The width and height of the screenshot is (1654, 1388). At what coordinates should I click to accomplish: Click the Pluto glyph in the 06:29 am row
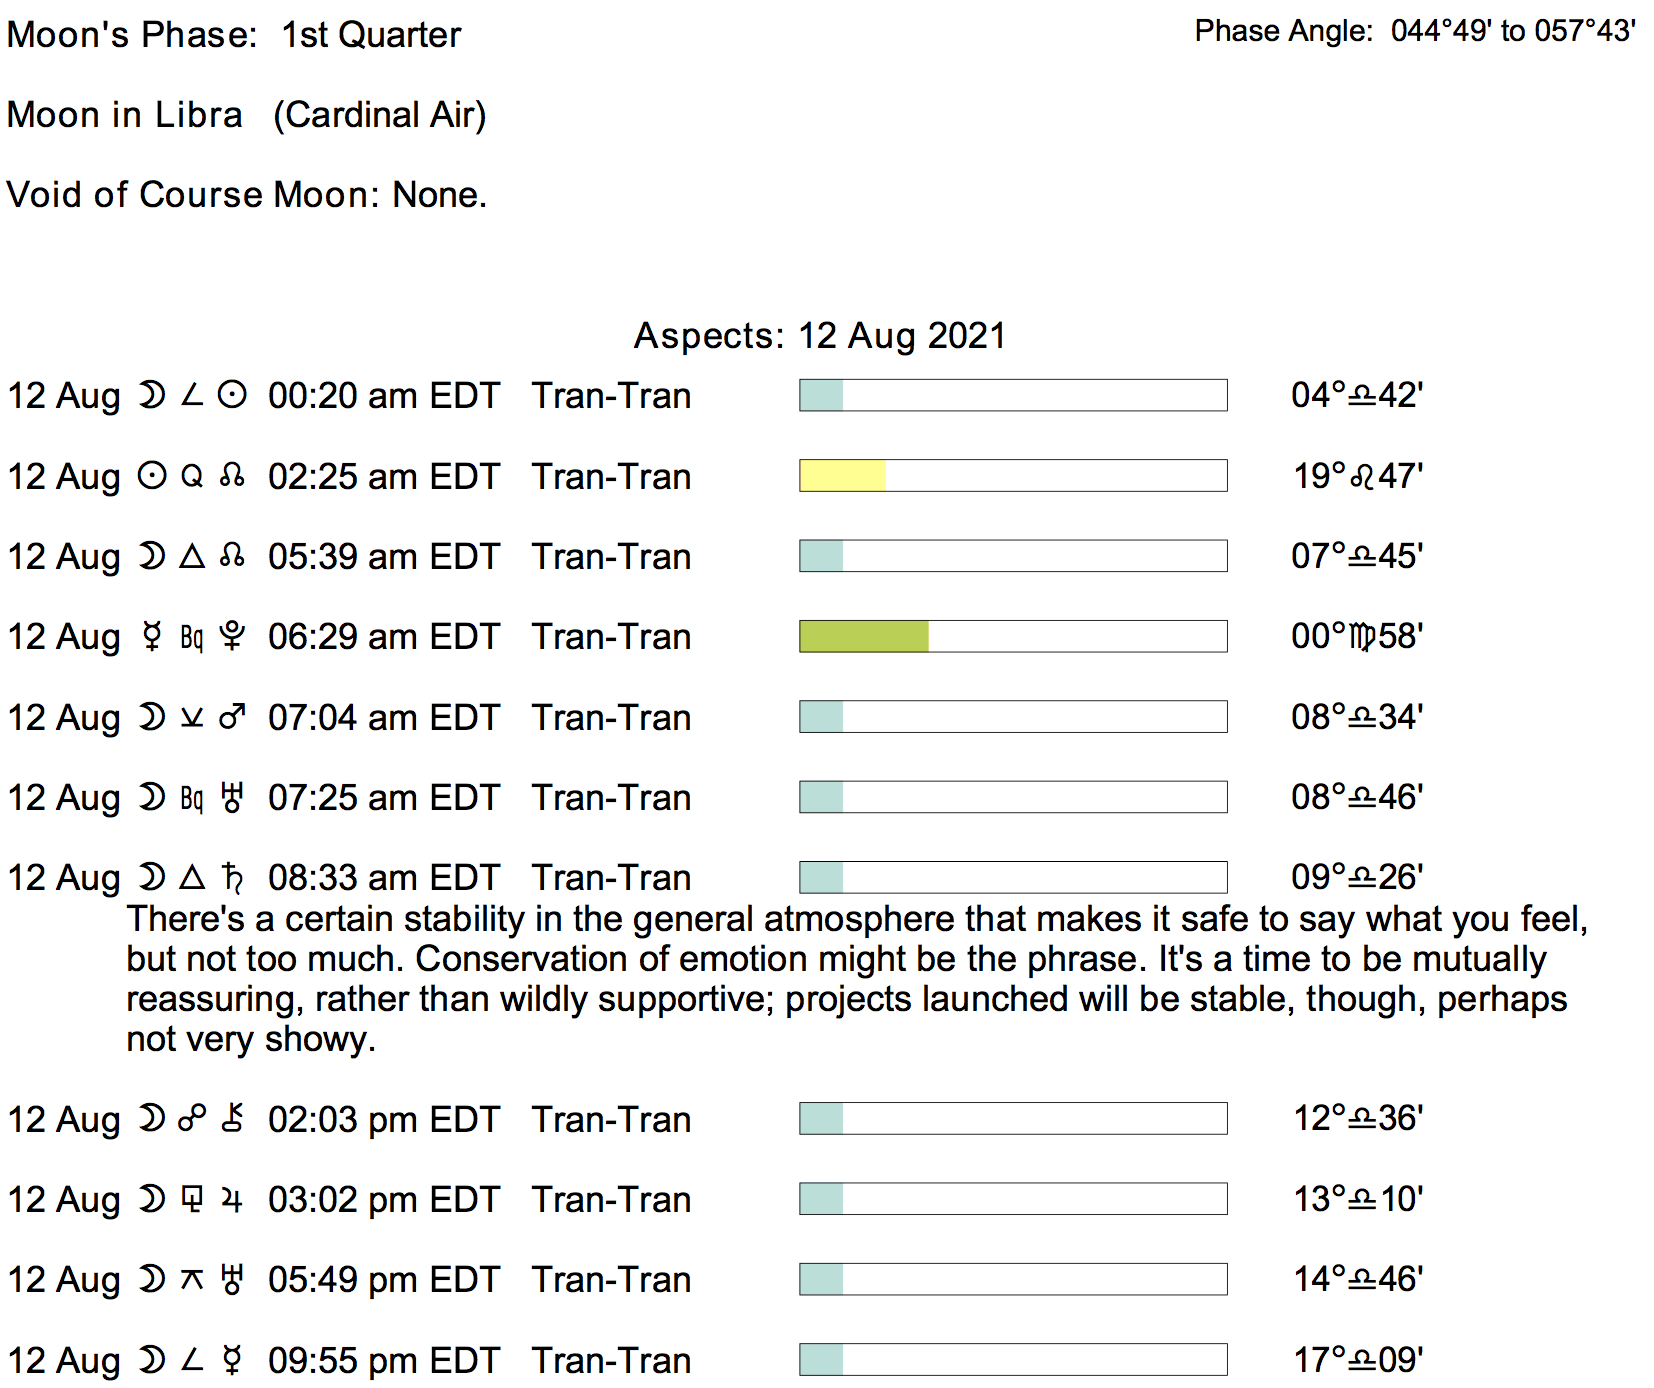(x=232, y=636)
